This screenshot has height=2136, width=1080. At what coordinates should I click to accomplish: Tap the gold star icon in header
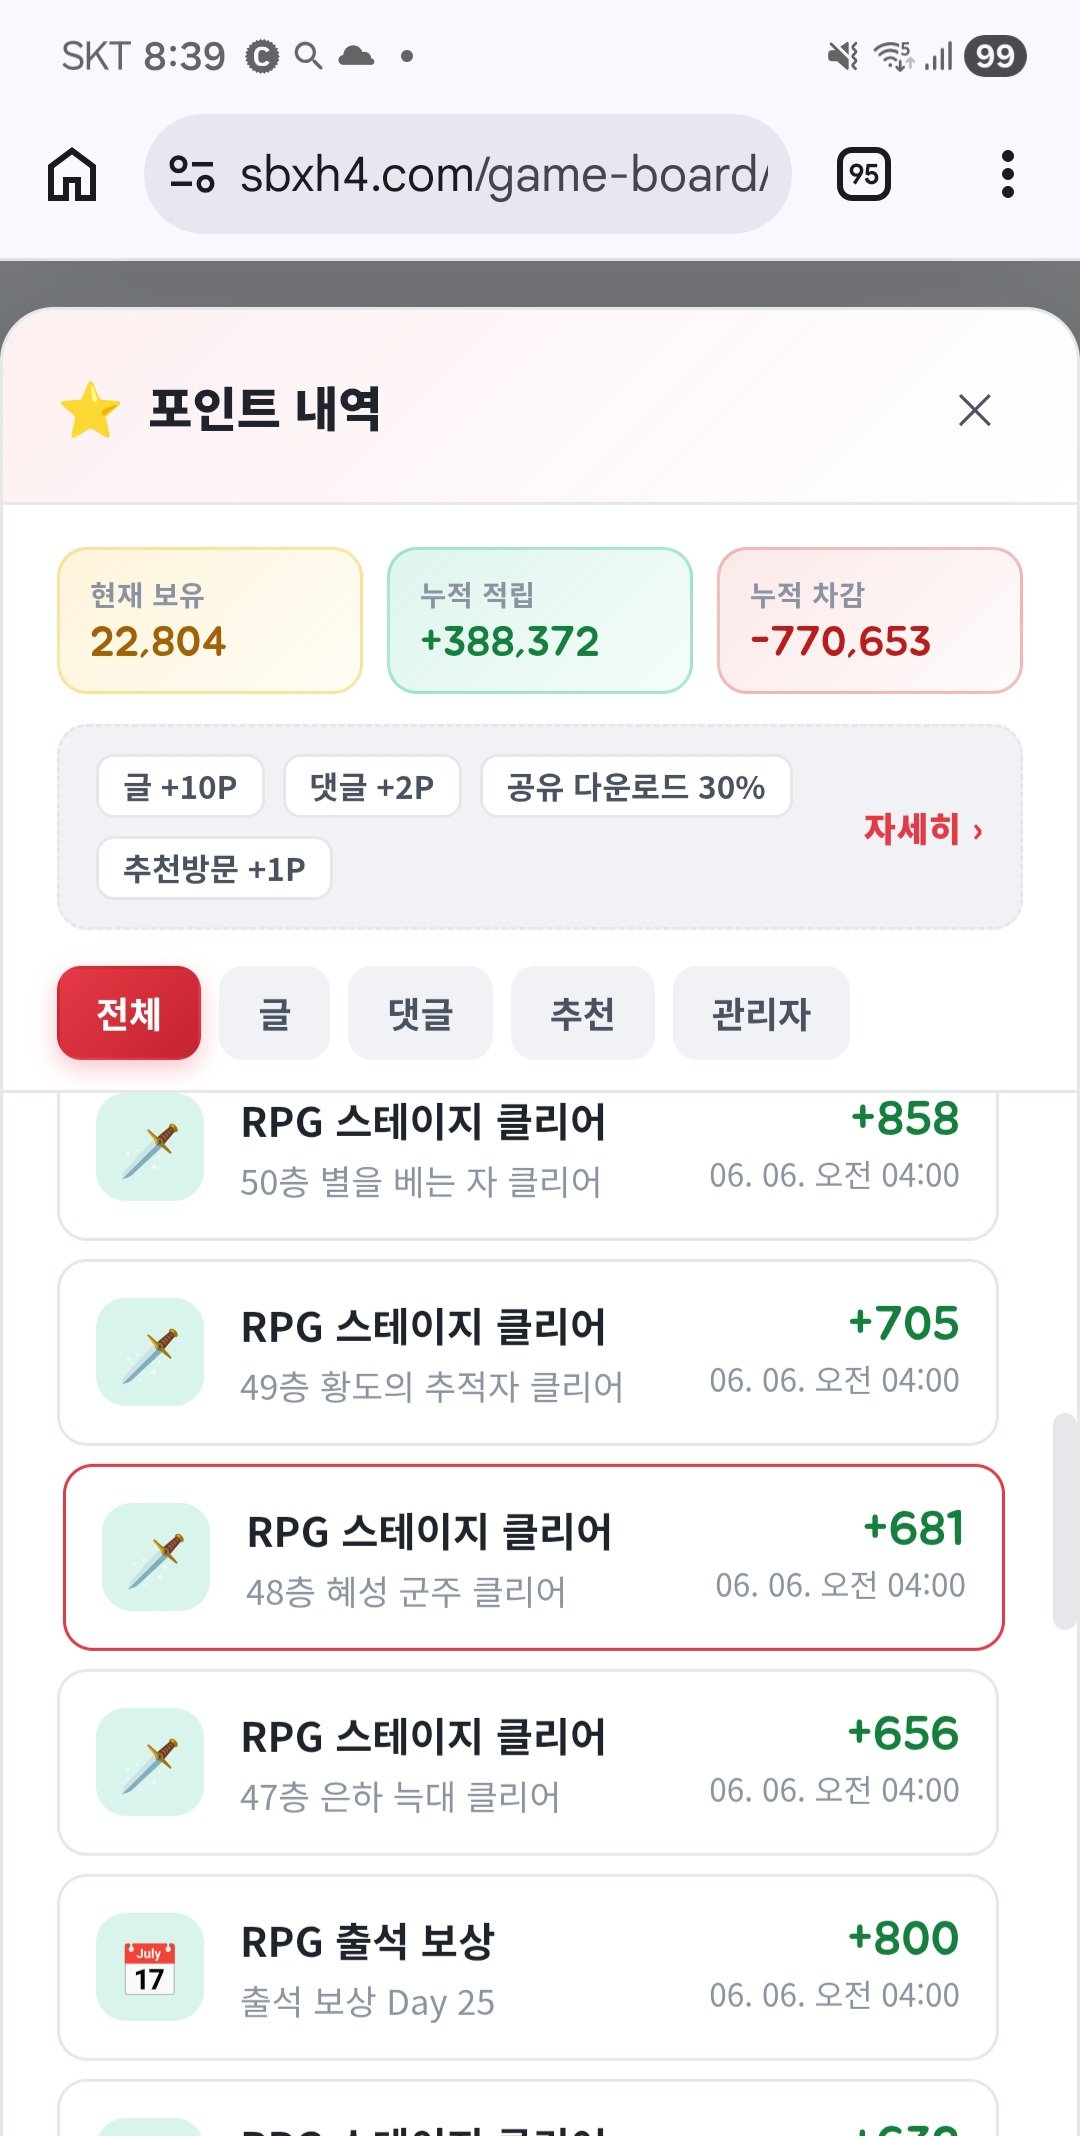point(91,410)
